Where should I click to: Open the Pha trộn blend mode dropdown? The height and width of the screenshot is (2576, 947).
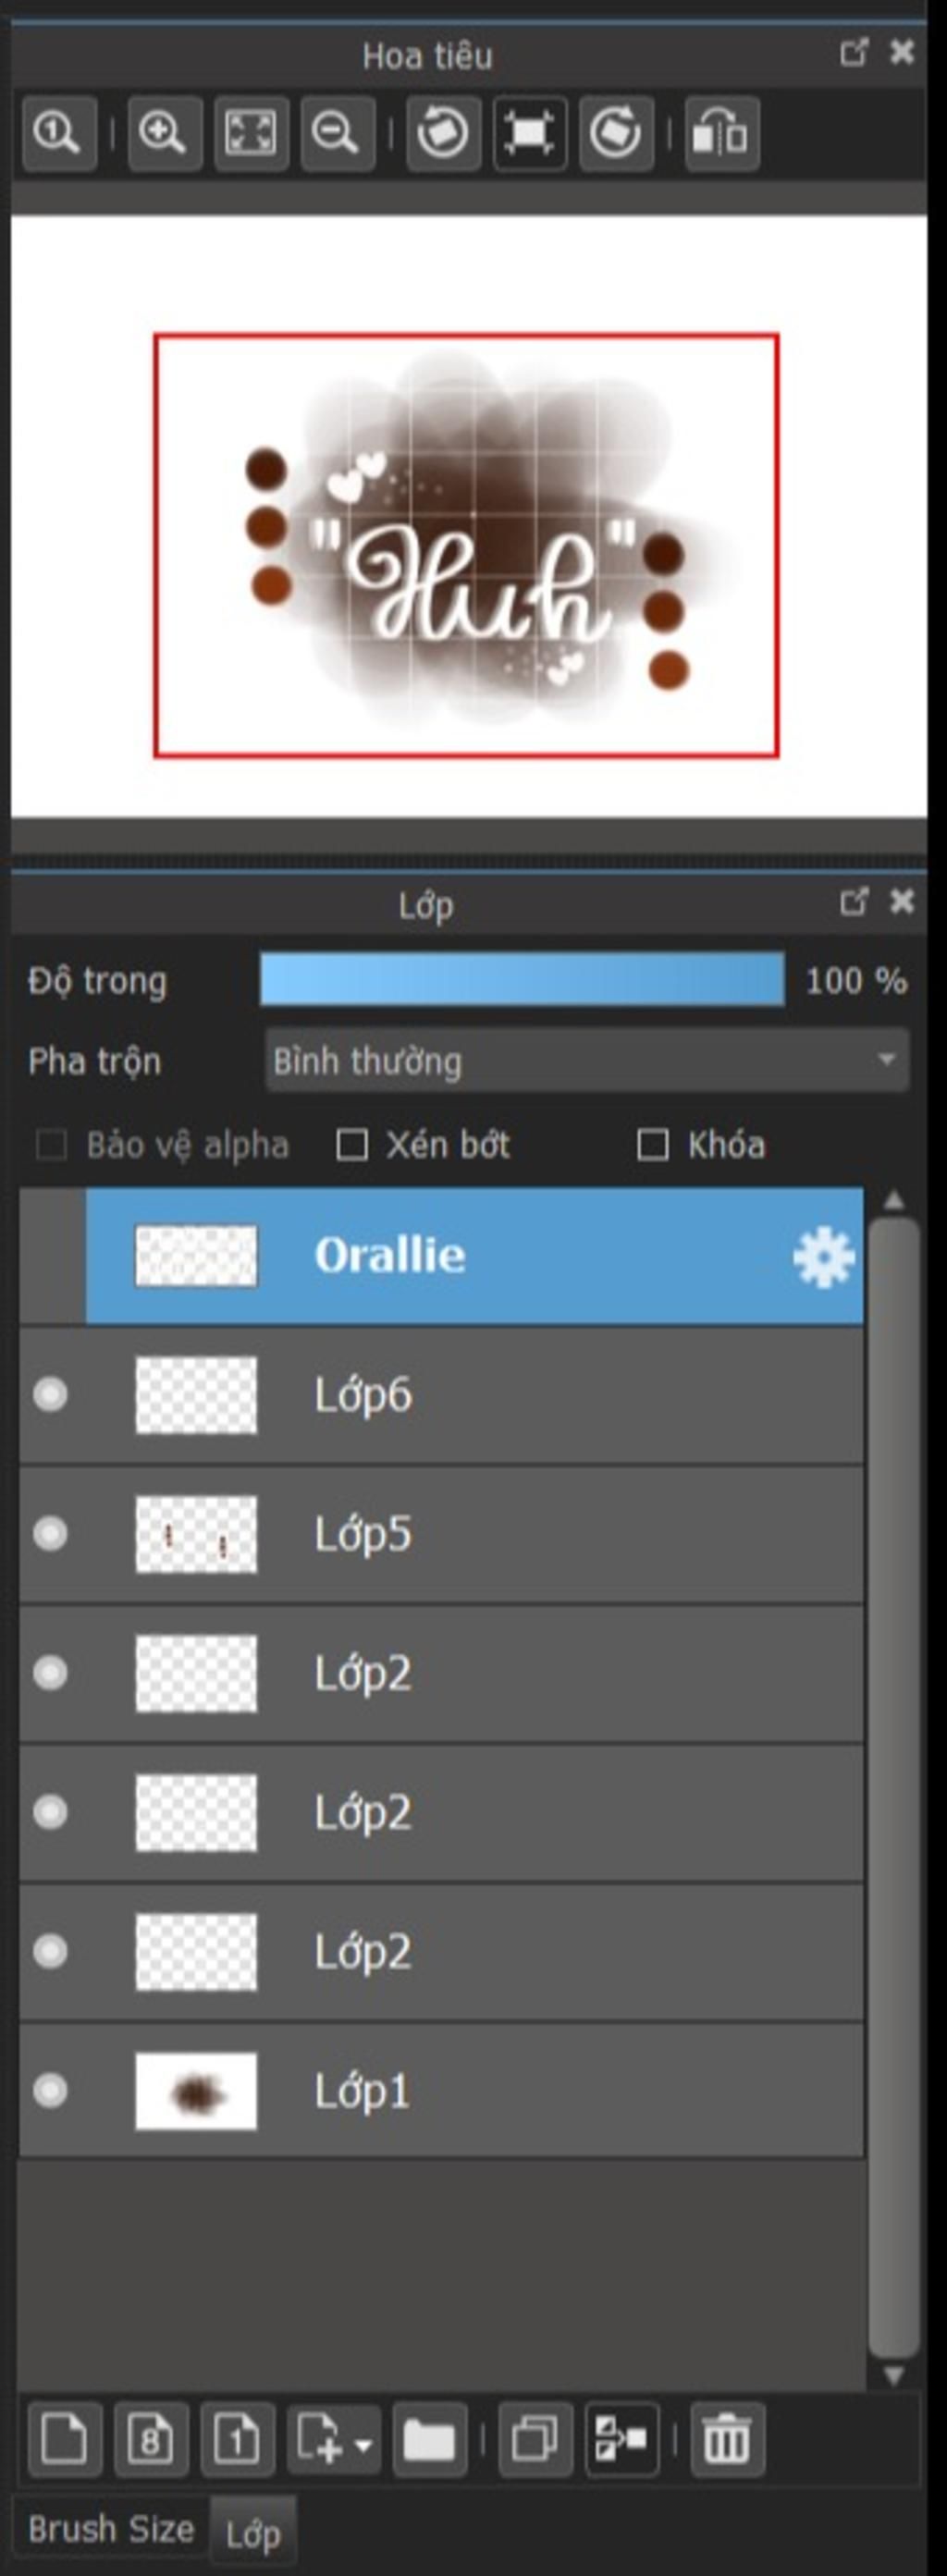pos(587,1060)
